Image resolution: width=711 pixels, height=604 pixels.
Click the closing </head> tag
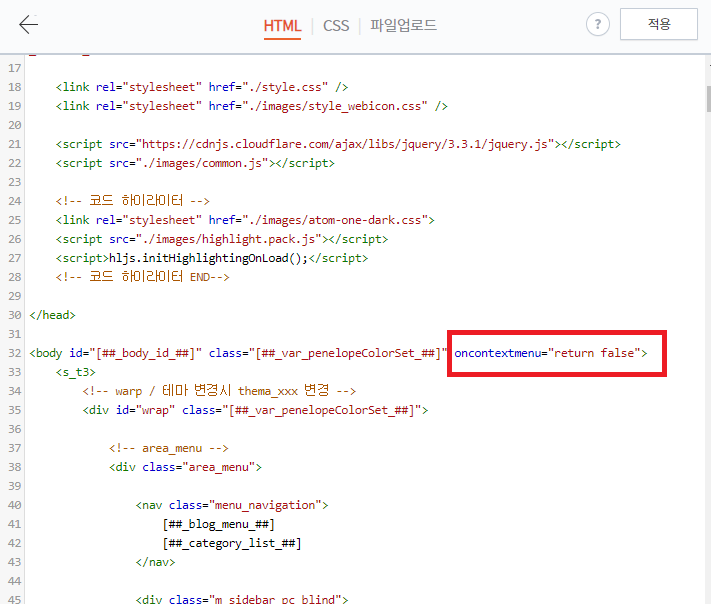click(x=52, y=315)
